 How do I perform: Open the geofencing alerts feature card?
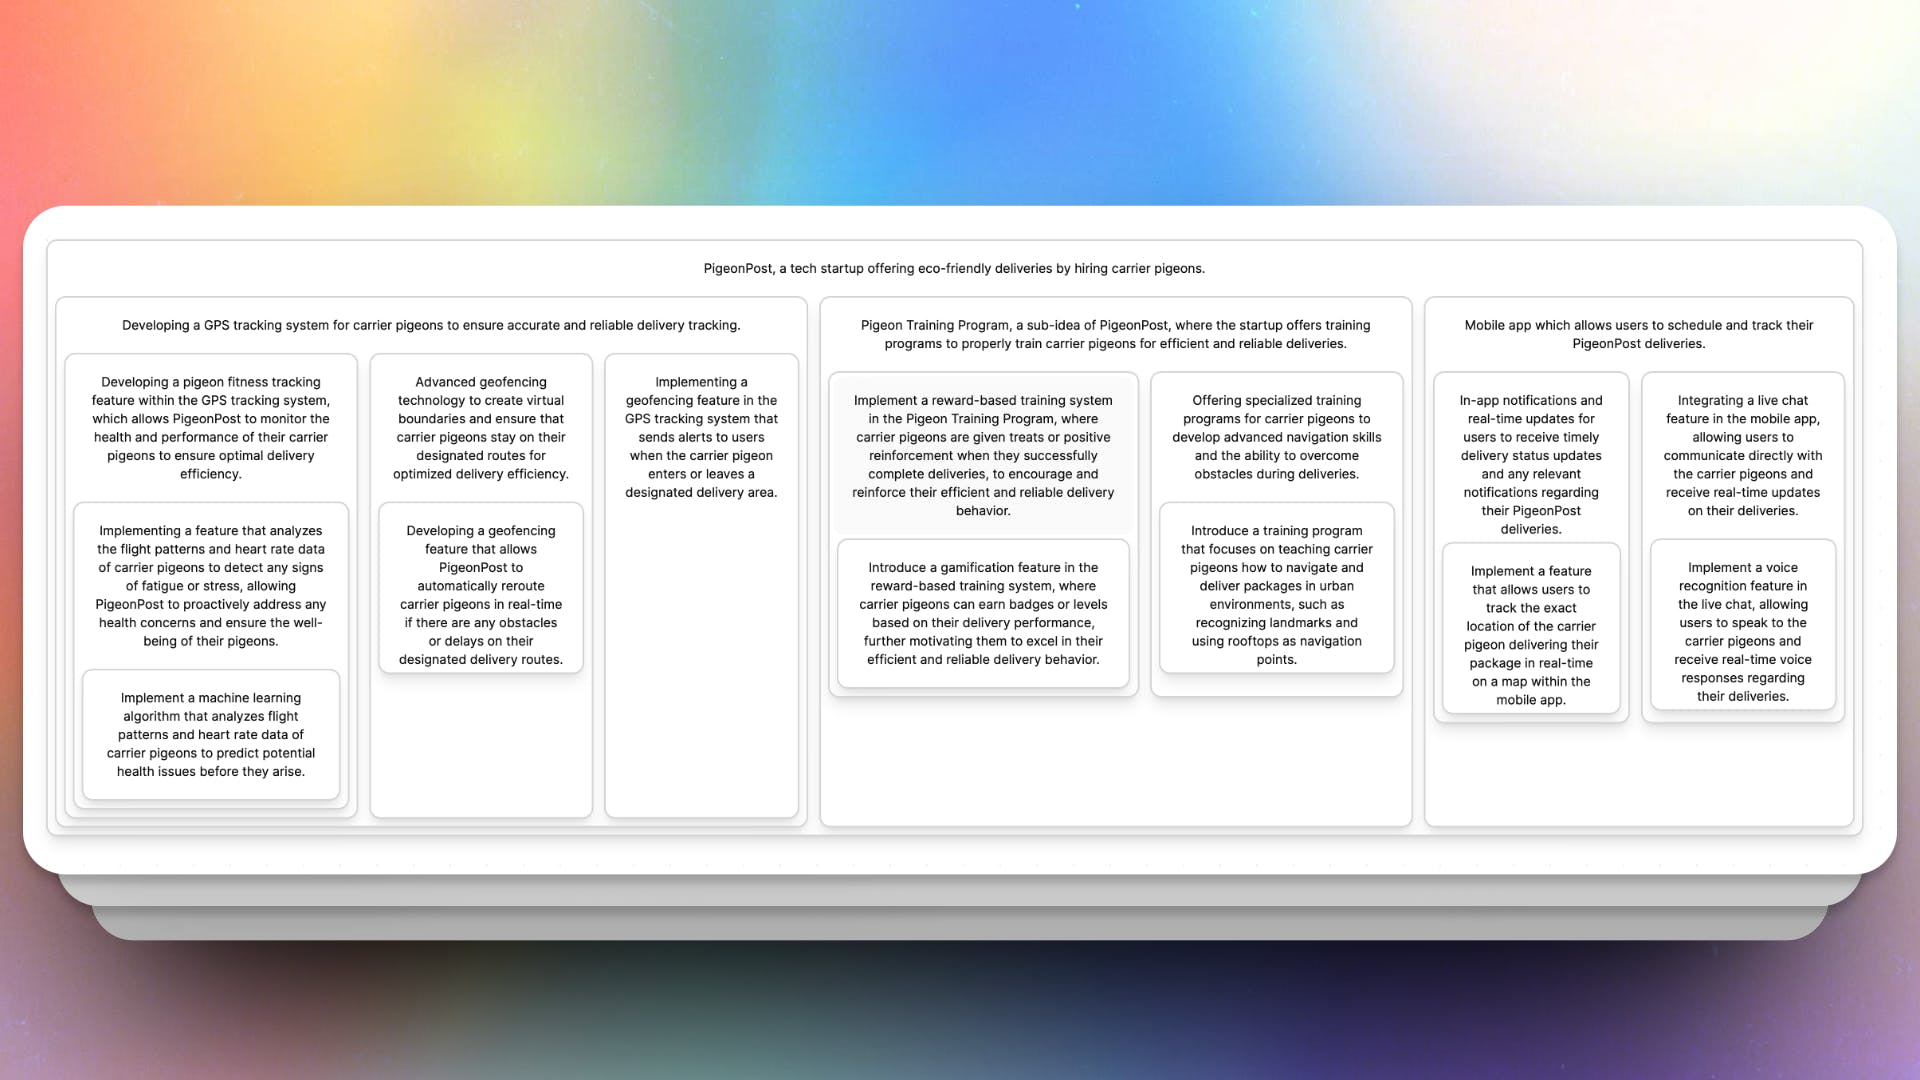(701, 437)
